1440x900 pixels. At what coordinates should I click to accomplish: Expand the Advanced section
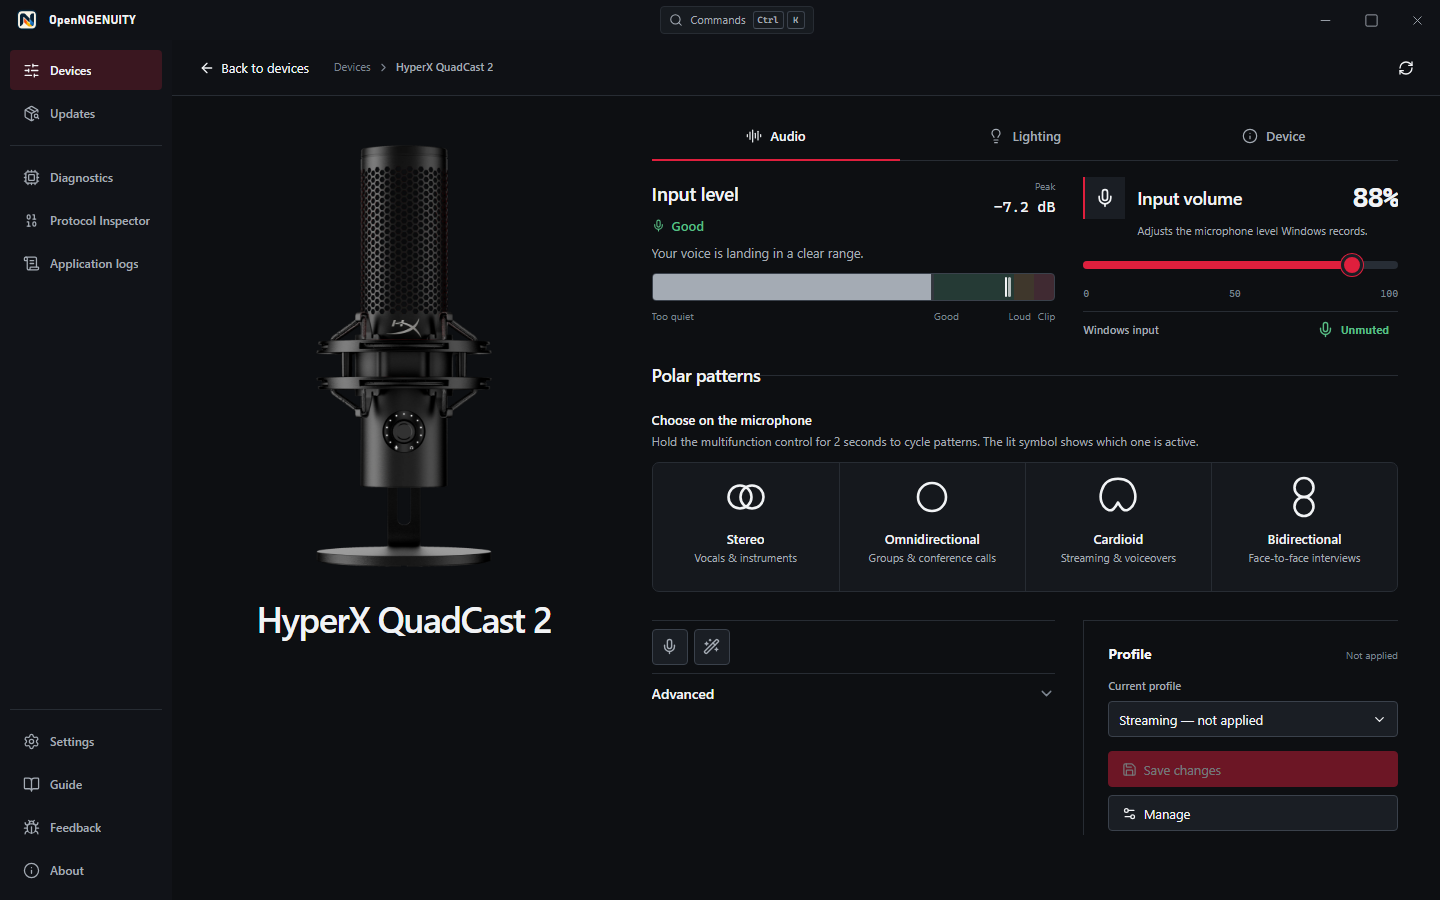(x=853, y=694)
